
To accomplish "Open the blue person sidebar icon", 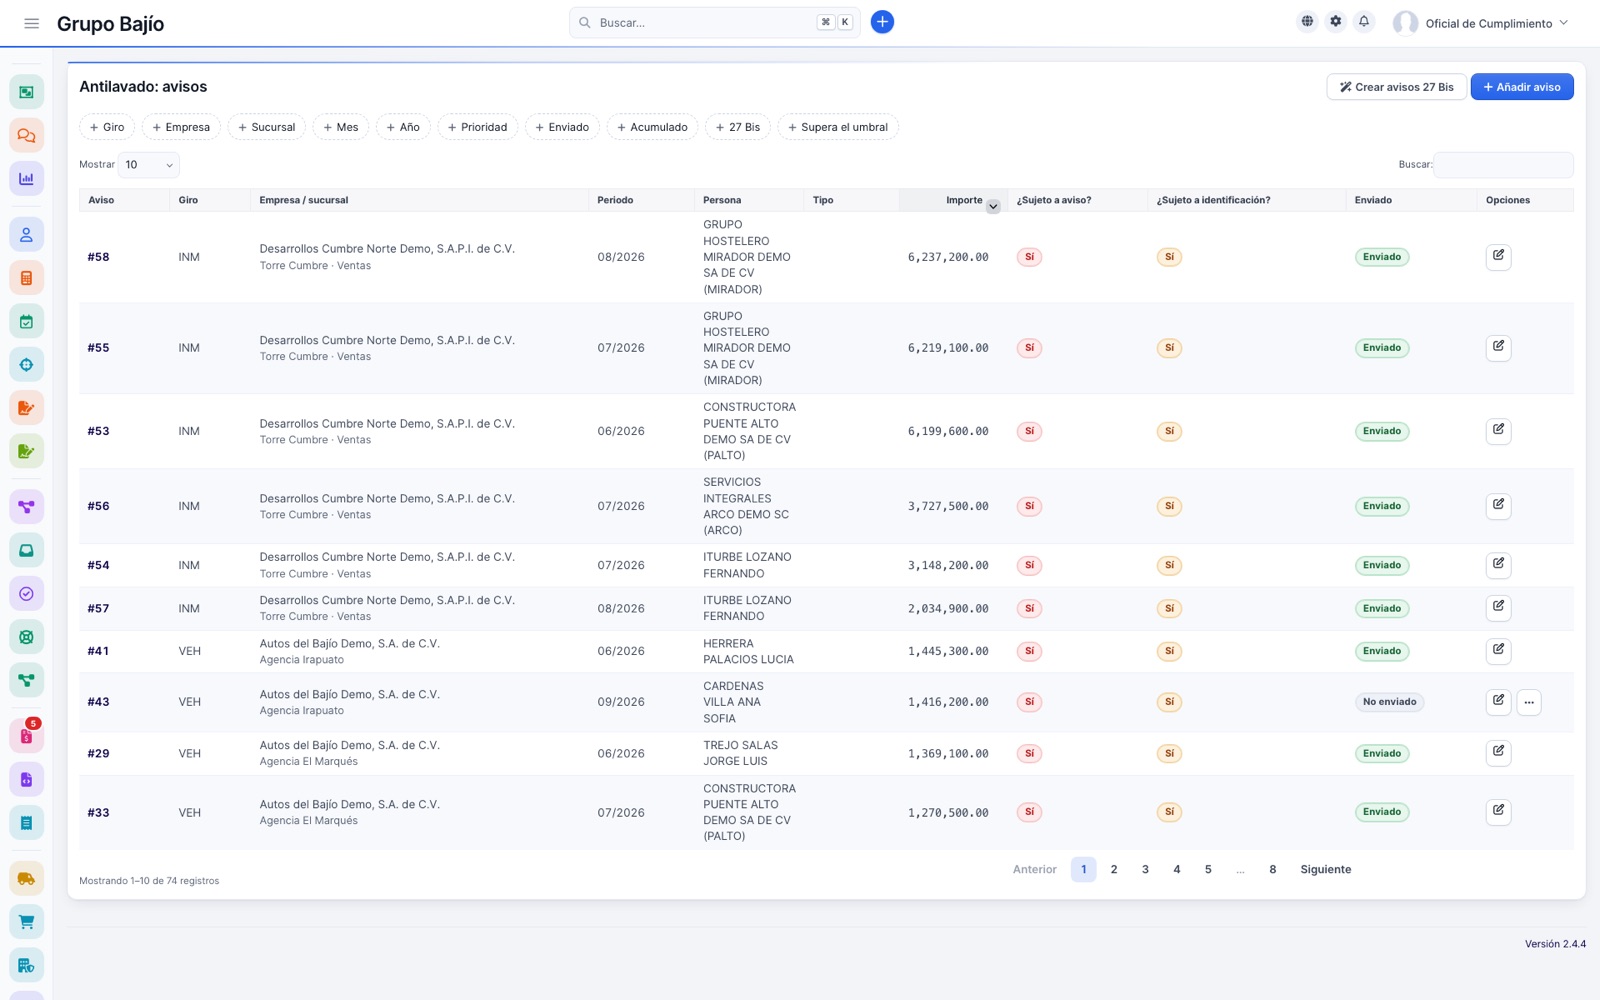I will 27,235.
